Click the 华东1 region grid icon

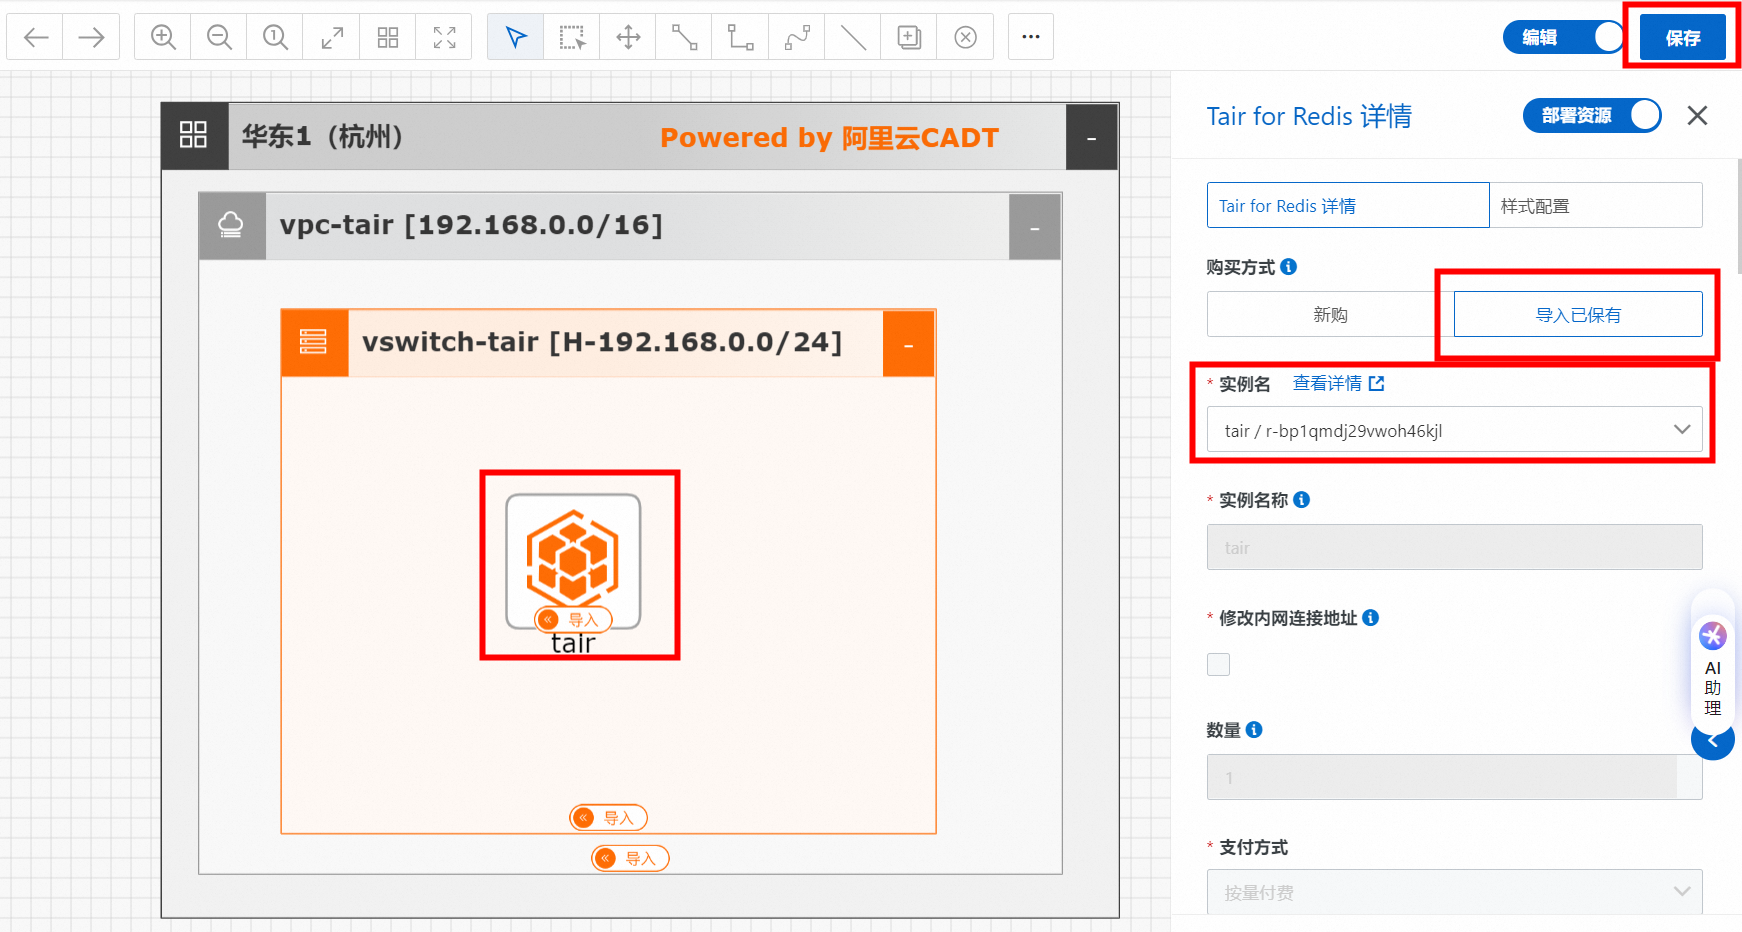pos(194,136)
